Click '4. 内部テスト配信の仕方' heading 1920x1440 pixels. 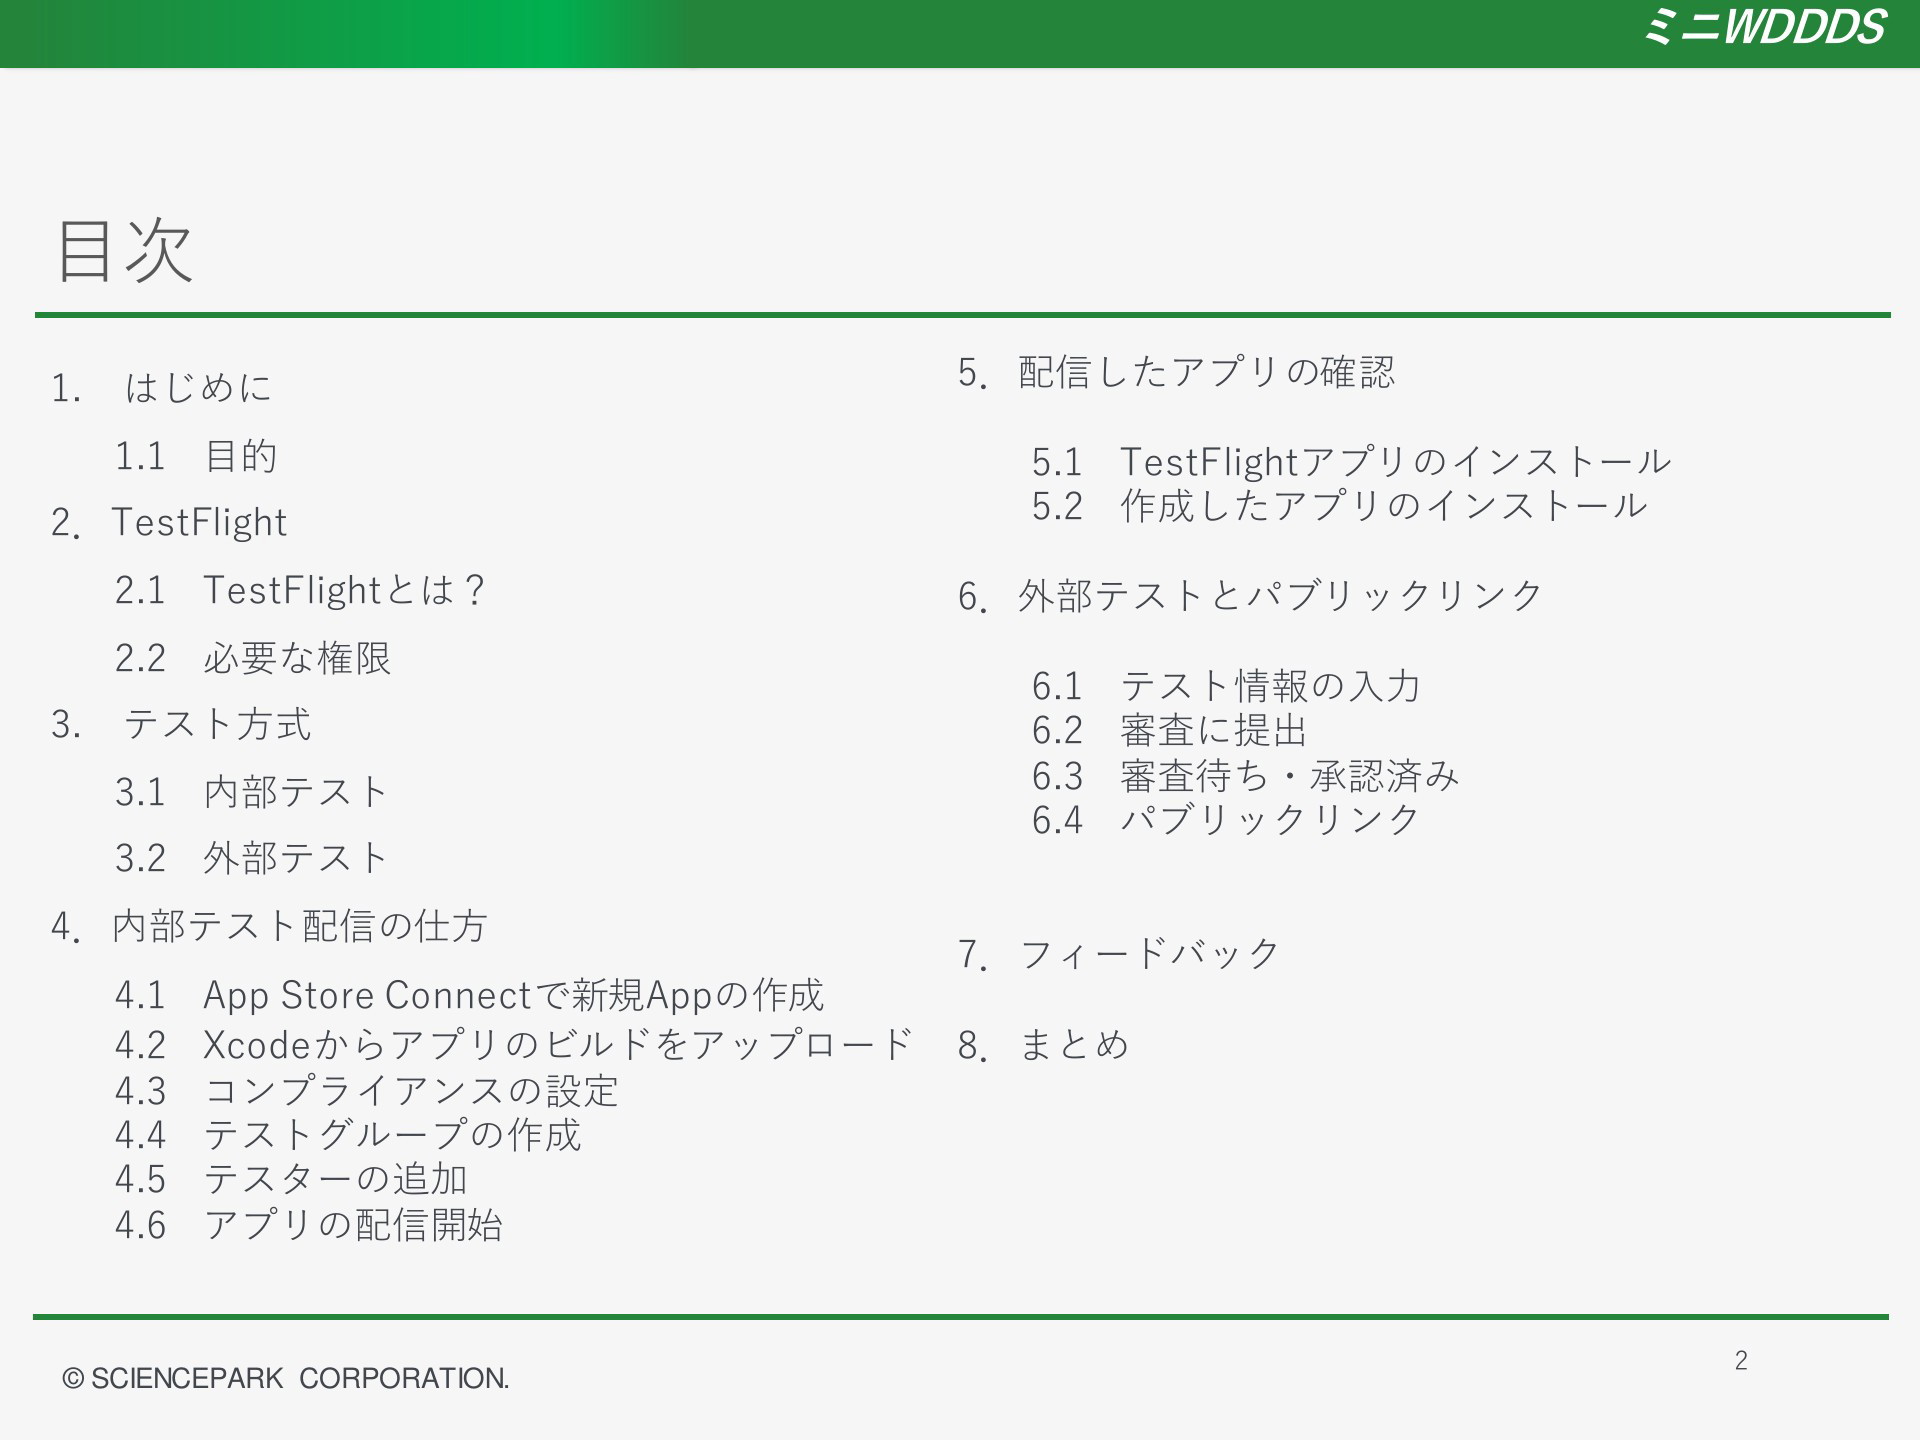coord(270,926)
